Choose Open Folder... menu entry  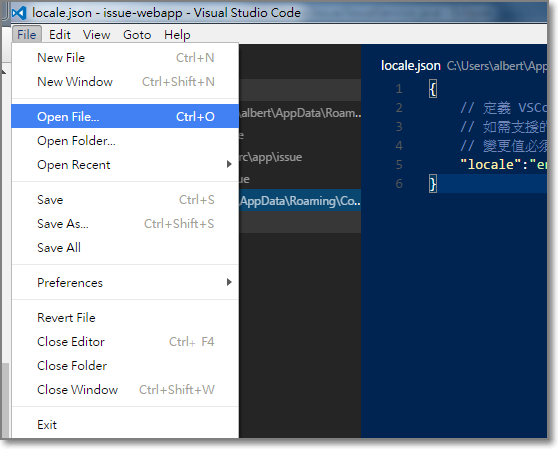point(125,141)
